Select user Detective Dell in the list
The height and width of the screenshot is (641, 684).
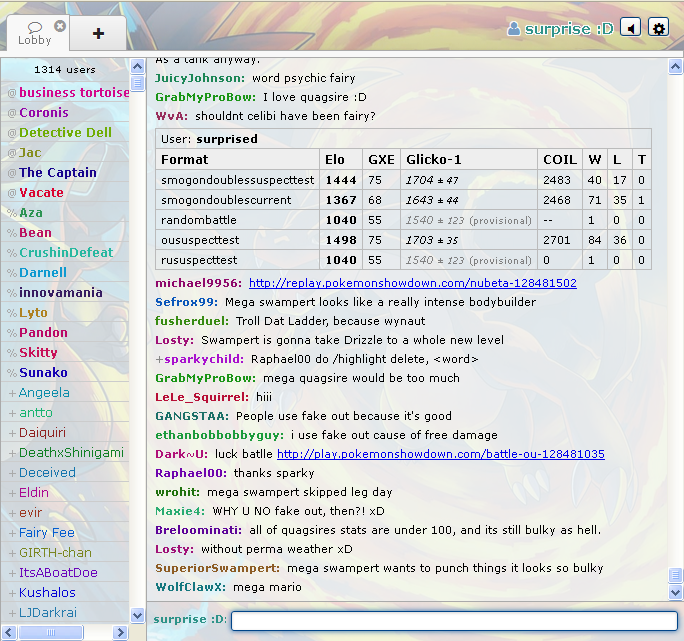point(65,133)
